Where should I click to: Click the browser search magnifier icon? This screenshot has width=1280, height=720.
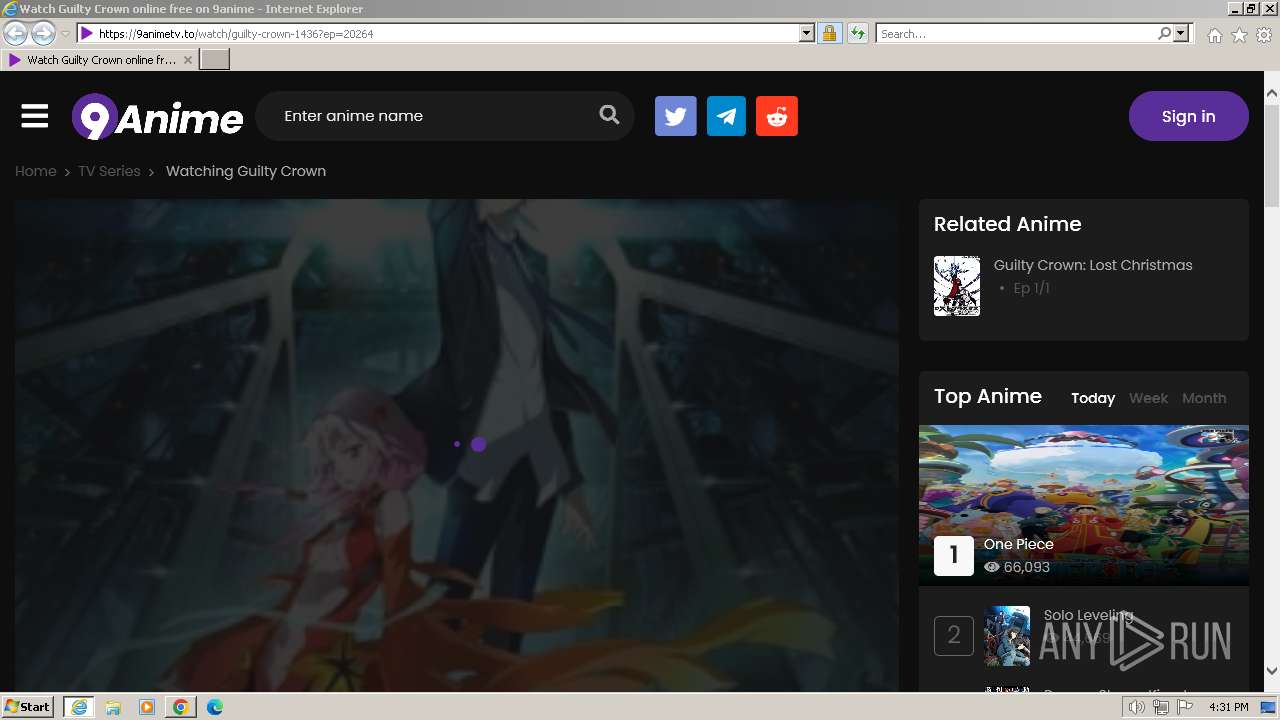[x=1164, y=33]
